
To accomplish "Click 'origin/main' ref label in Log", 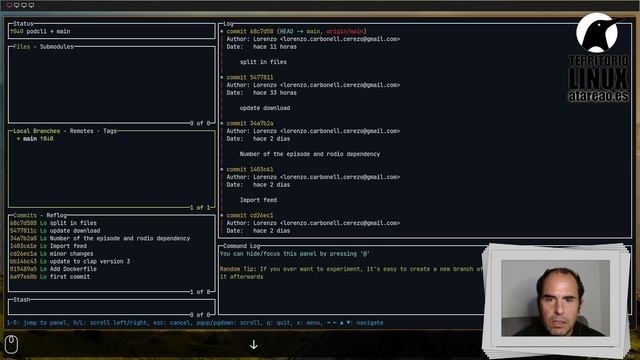I will coord(345,31).
